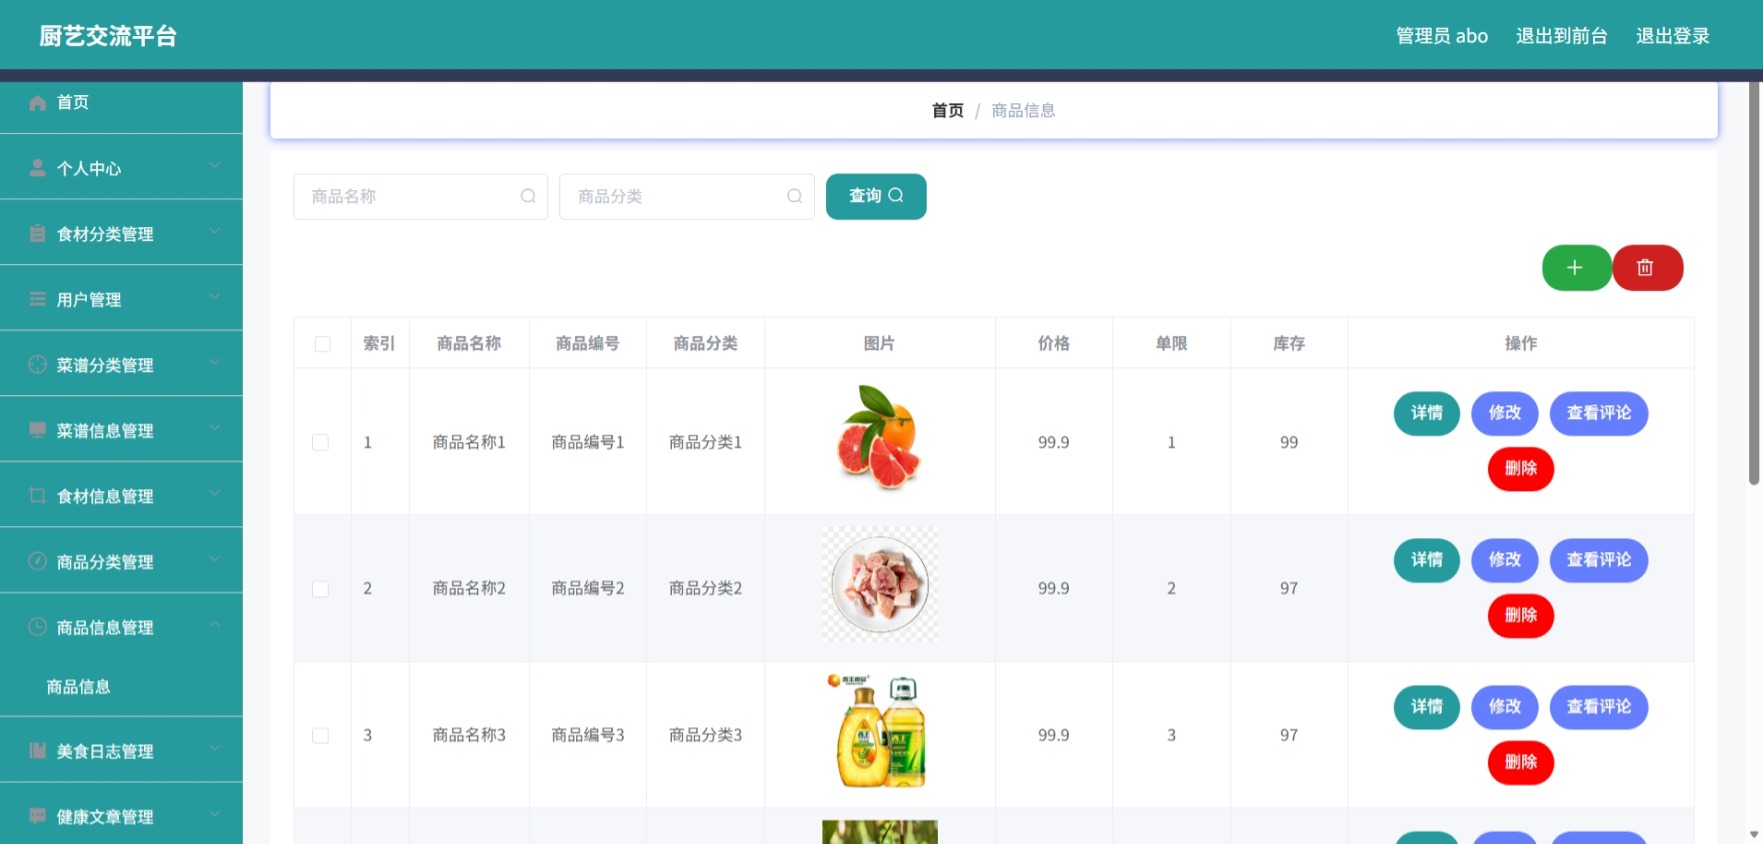This screenshot has width=1763, height=844.
Task: Open 菜谱信息管理 in the sidebar
Action: point(121,430)
